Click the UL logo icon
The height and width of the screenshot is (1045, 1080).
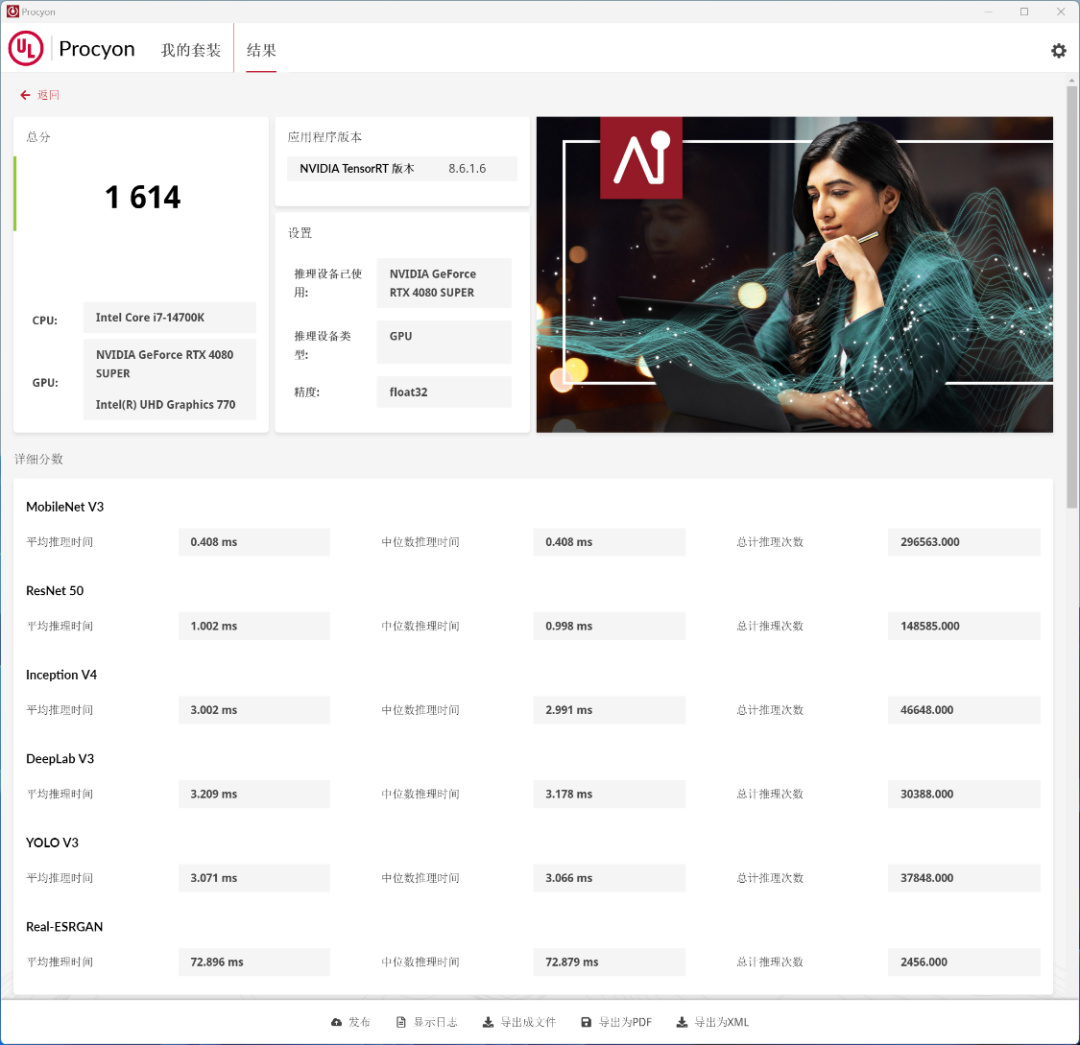[x=25, y=48]
